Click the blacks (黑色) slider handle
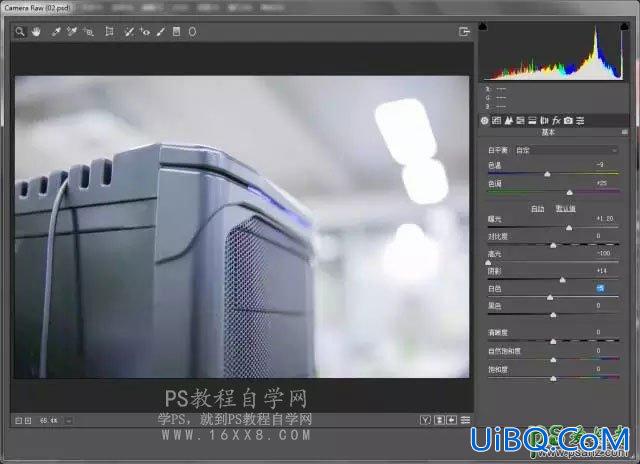This screenshot has width=640, height=464. click(553, 315)
